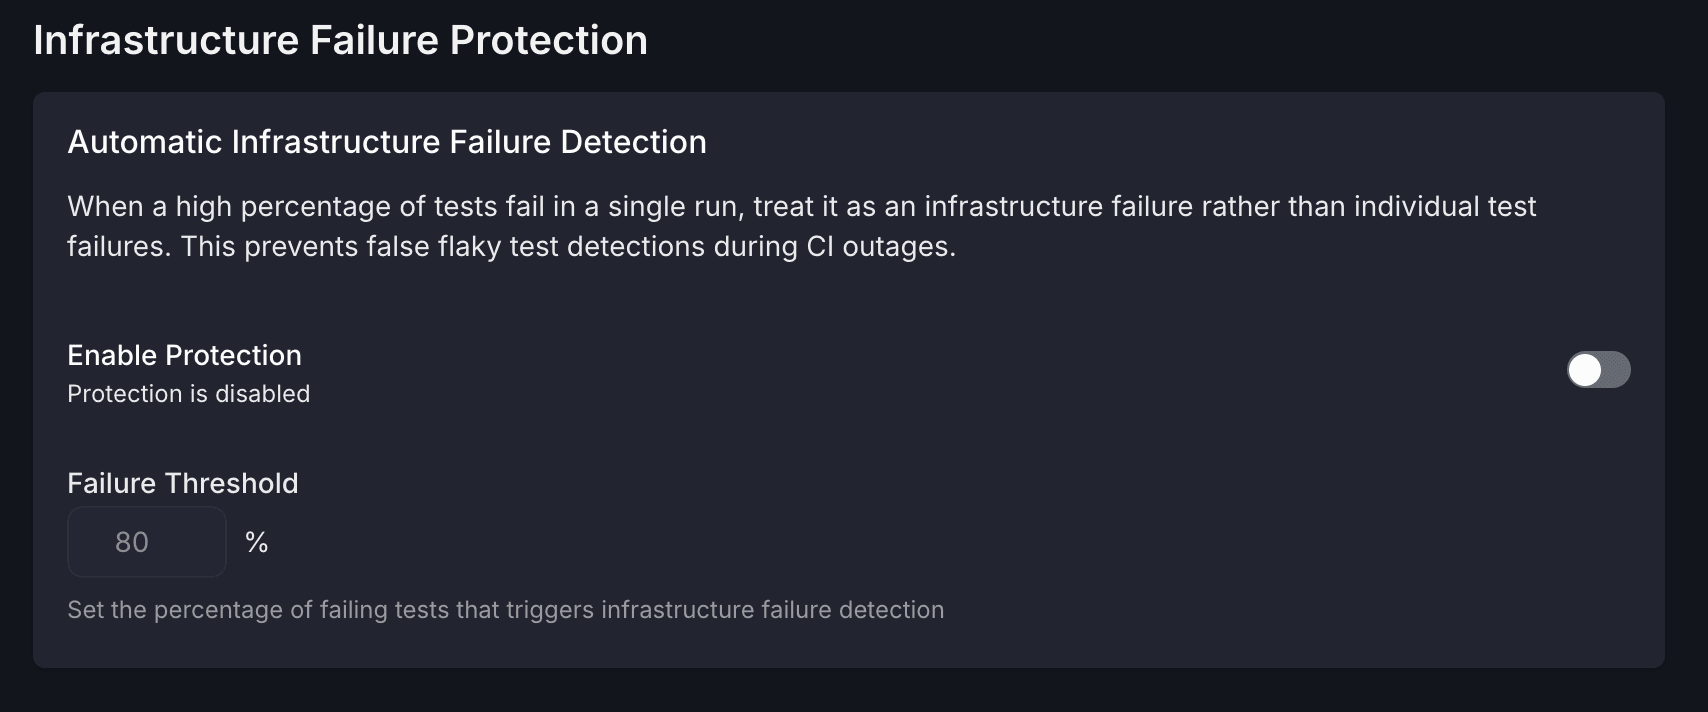Click the "Enable Protection" label
This screenshot has height=712, width=1708.
184,355
